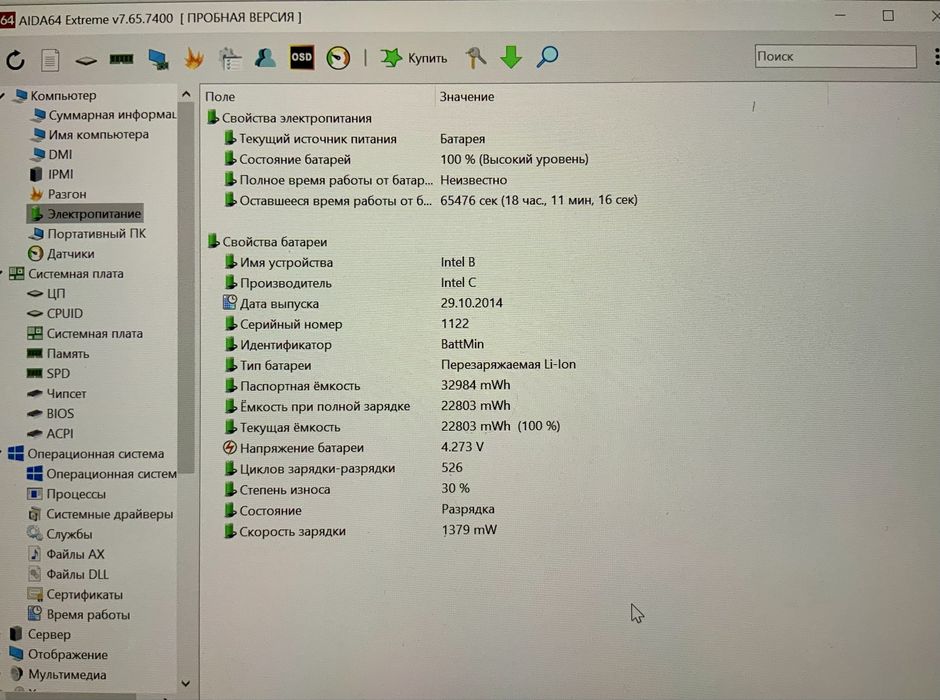Screen dimensions: 940x700
Task: Select Циклов зарядки-разрядки row
Action: [344, 469]
